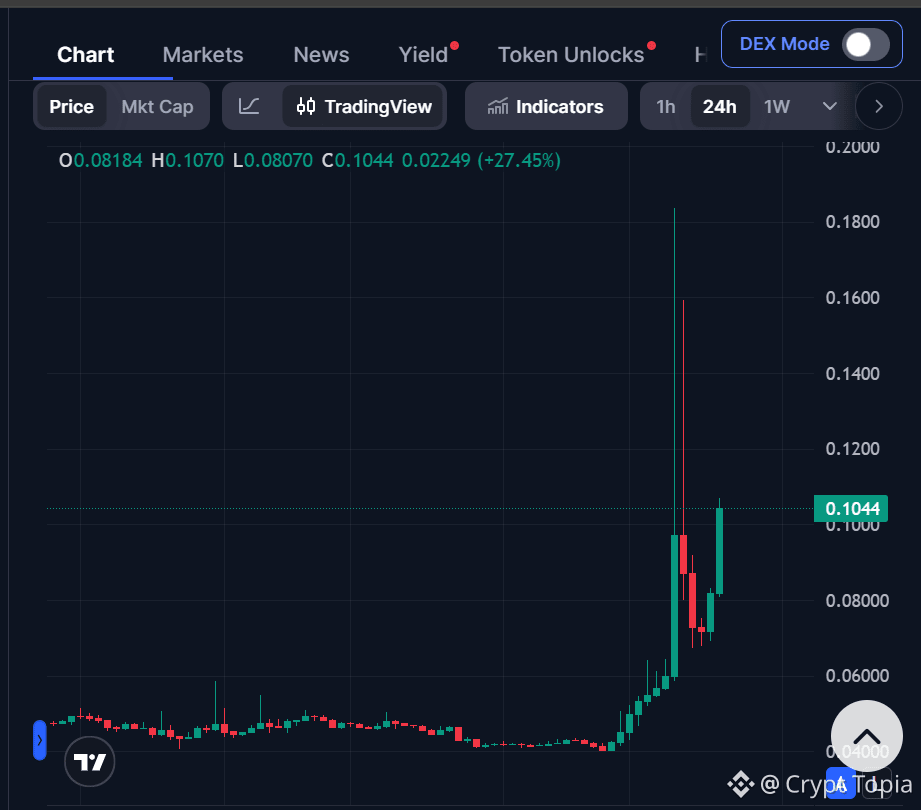Open the Token Unlocks tab
The height and width of the screenshot is (810, 921).
(x=571, y=55)
